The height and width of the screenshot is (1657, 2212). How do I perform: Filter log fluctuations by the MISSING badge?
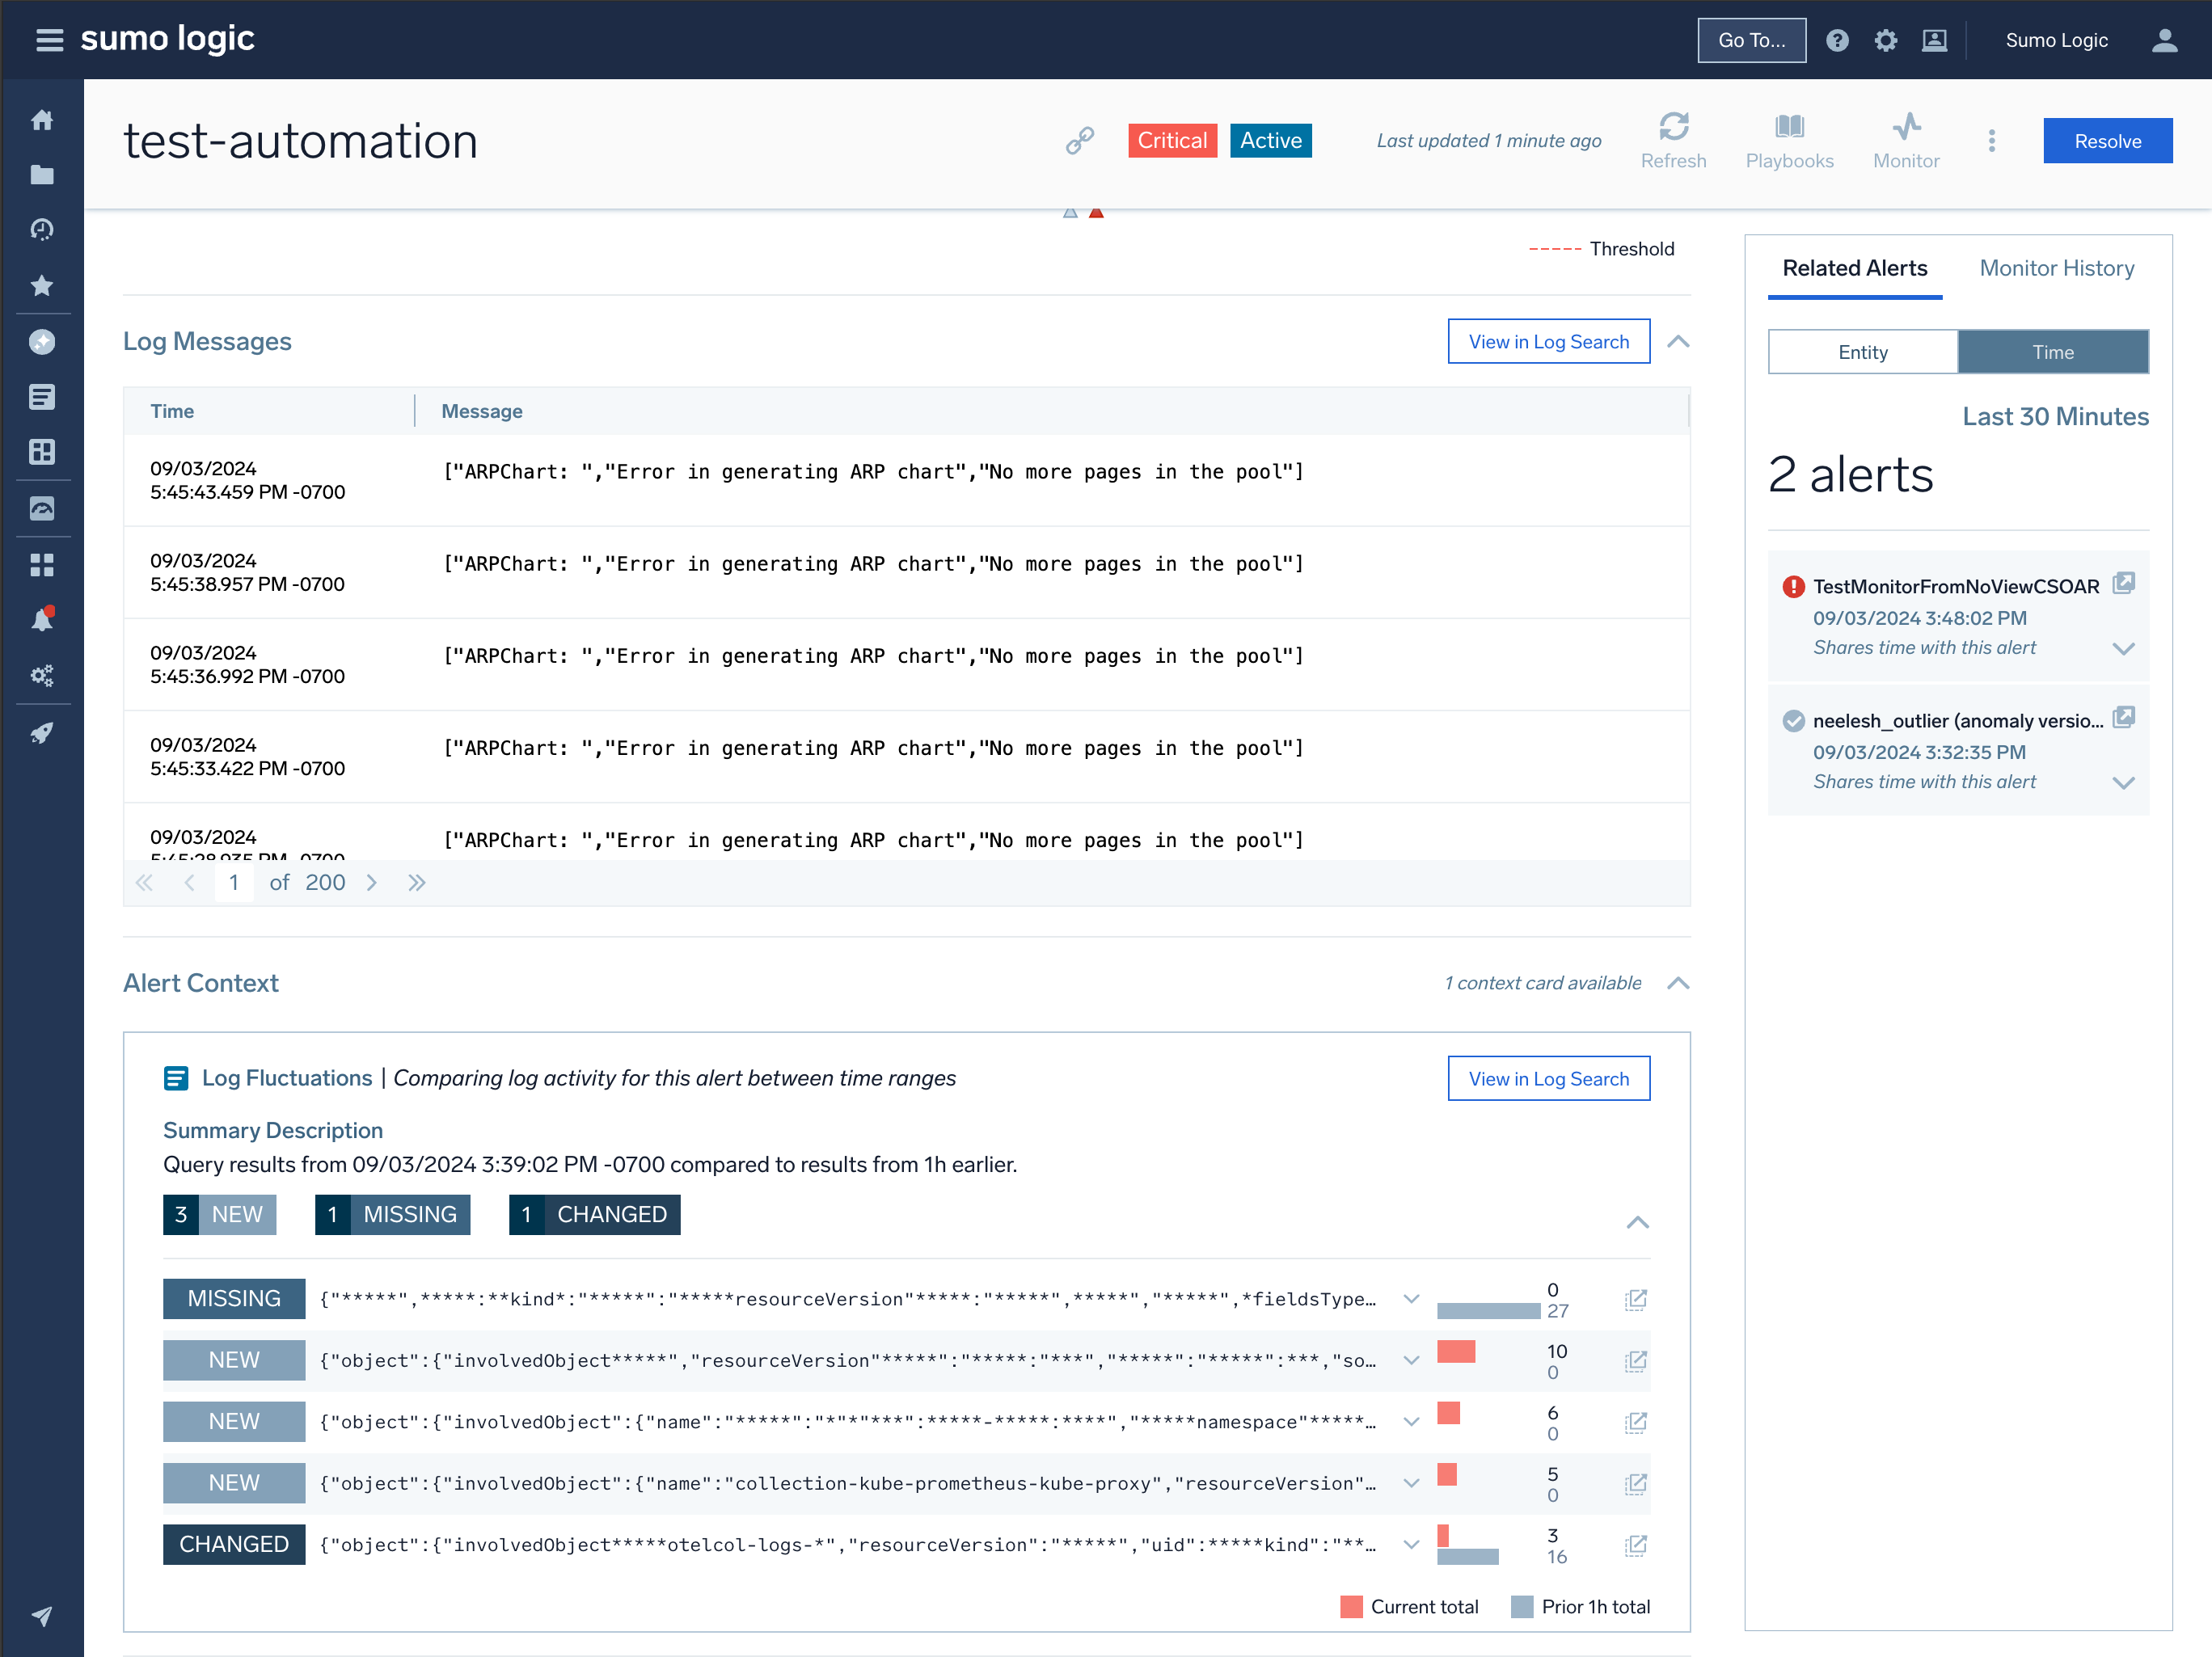click(392, 1214)
